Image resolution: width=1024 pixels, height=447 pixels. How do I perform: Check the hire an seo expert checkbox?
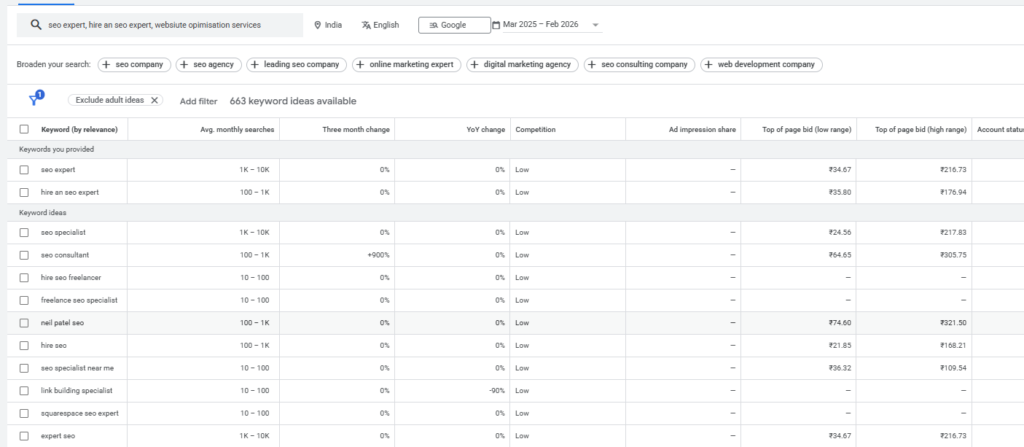(x=24, y=193)
